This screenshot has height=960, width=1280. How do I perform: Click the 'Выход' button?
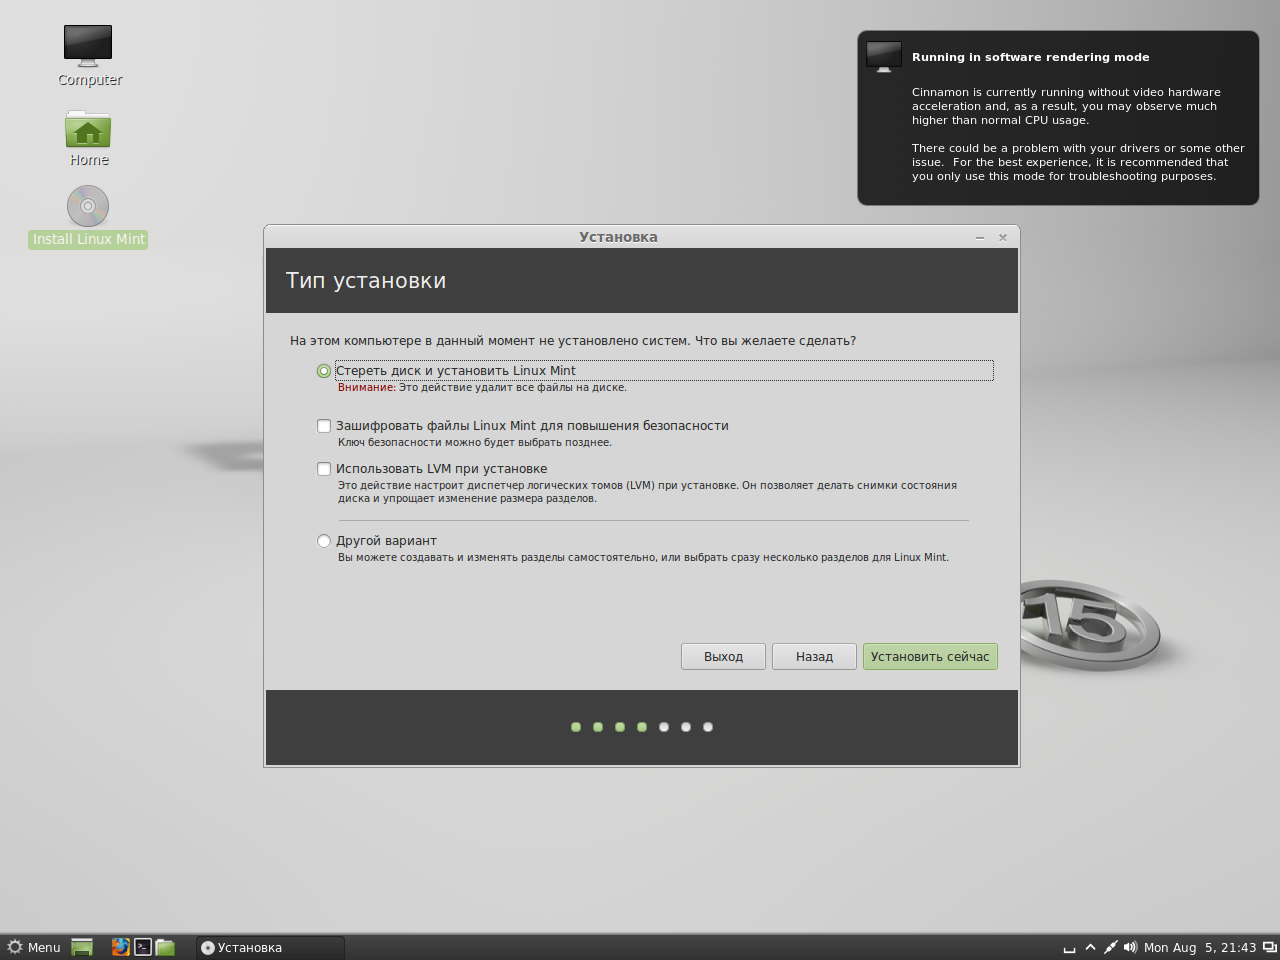[x=723, y=656]
